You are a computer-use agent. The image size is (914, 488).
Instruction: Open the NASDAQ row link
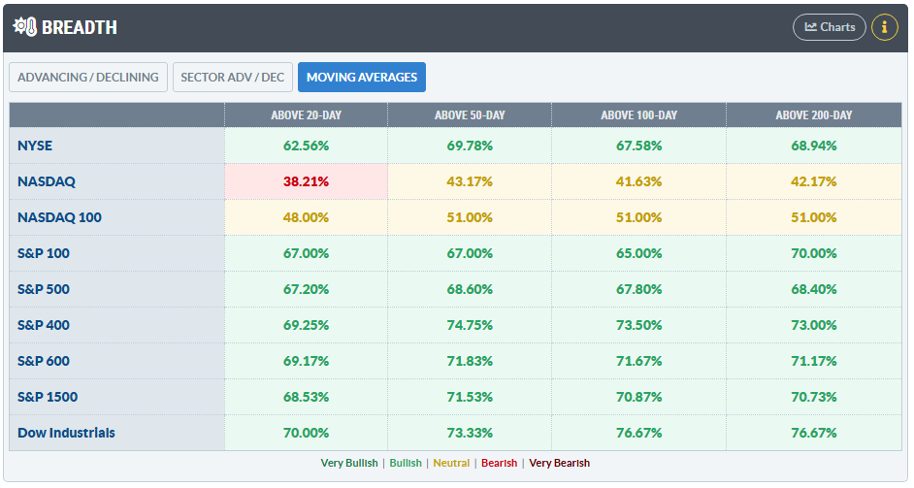tap(47, 182)
